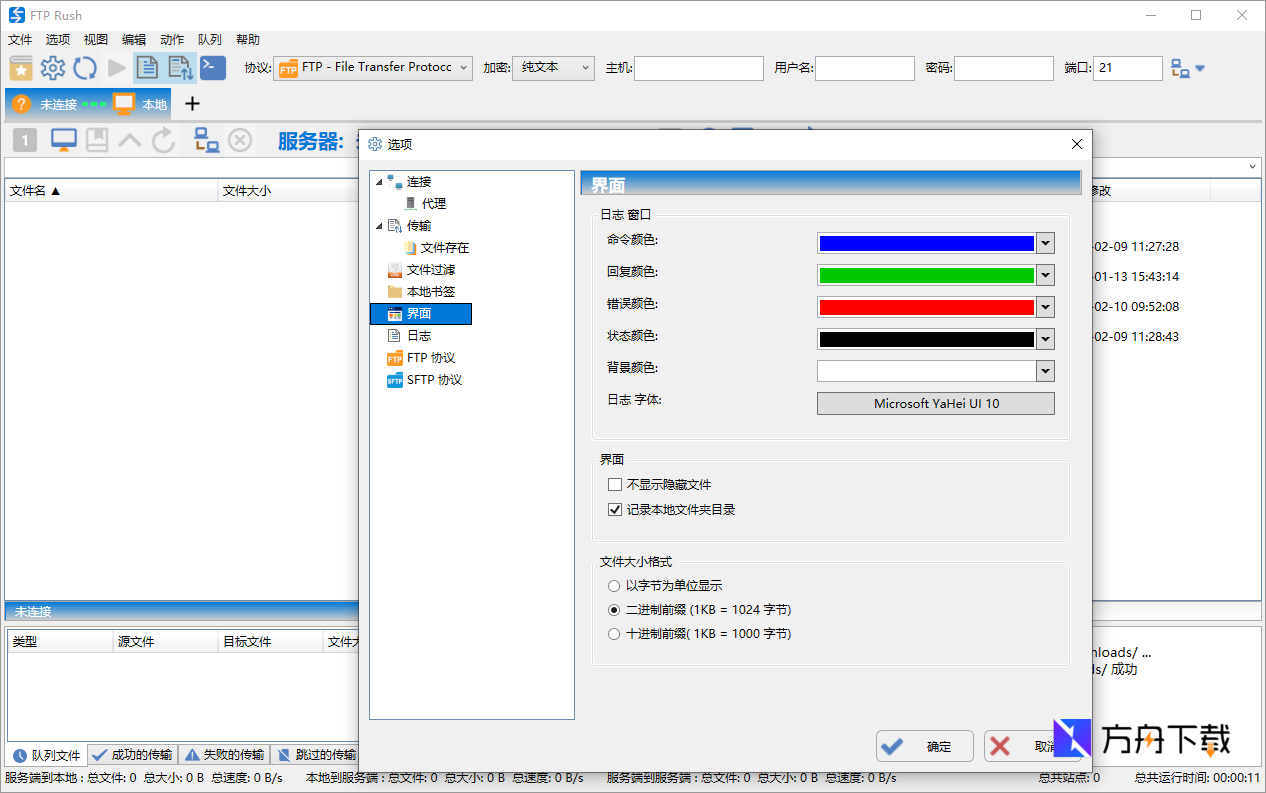The width and height of the screenshot is (1266, 793).
Task: Open the site manager bookmark icon
Action: [21, 68]
